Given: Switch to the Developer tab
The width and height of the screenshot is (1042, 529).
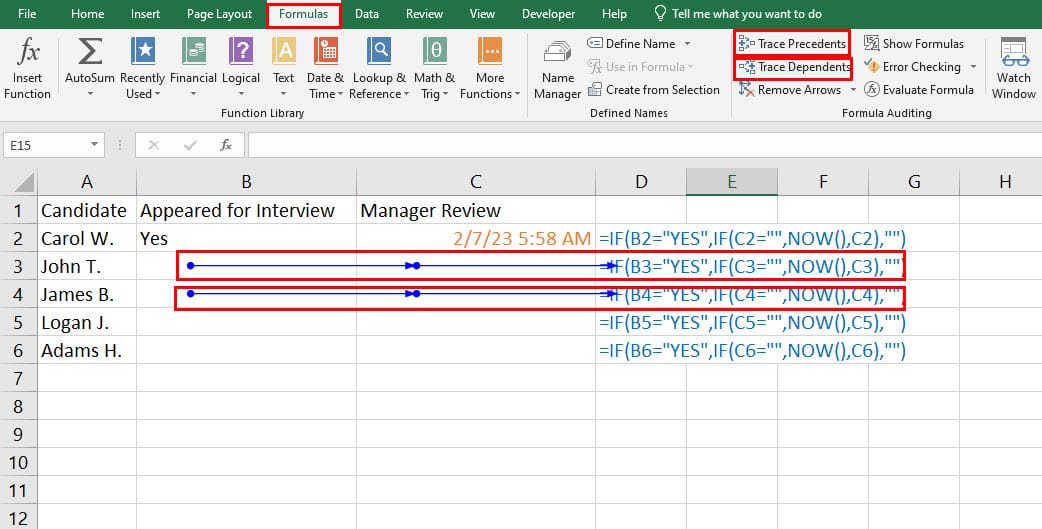Looking at the screenshot, I should coord(548,14).
